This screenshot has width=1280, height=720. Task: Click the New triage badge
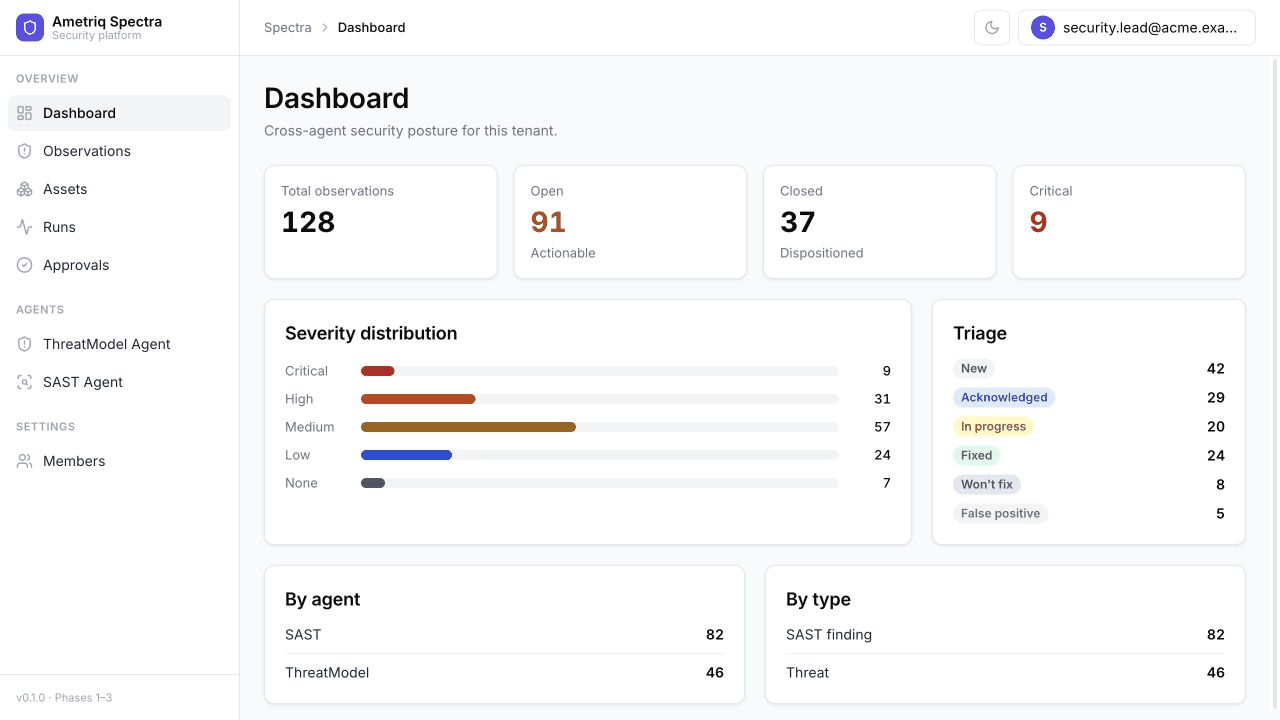[974, 368]
